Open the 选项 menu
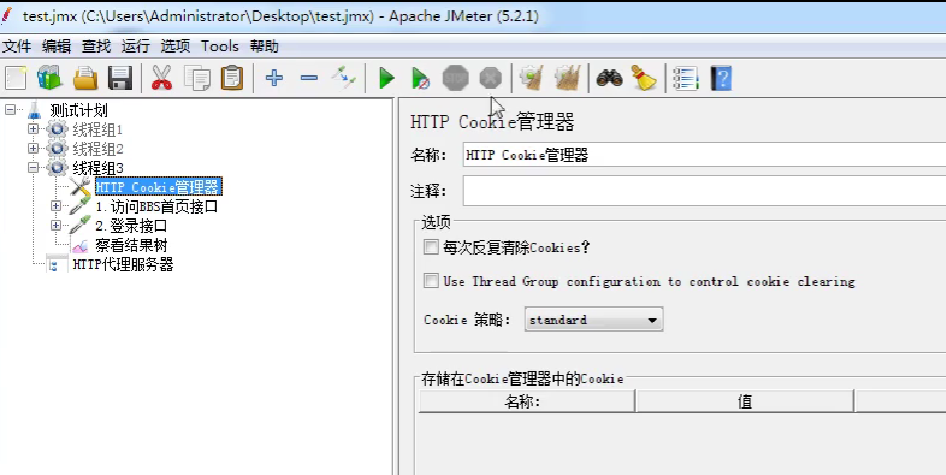This screenshot has width=946, height=475. pos(175,46)
